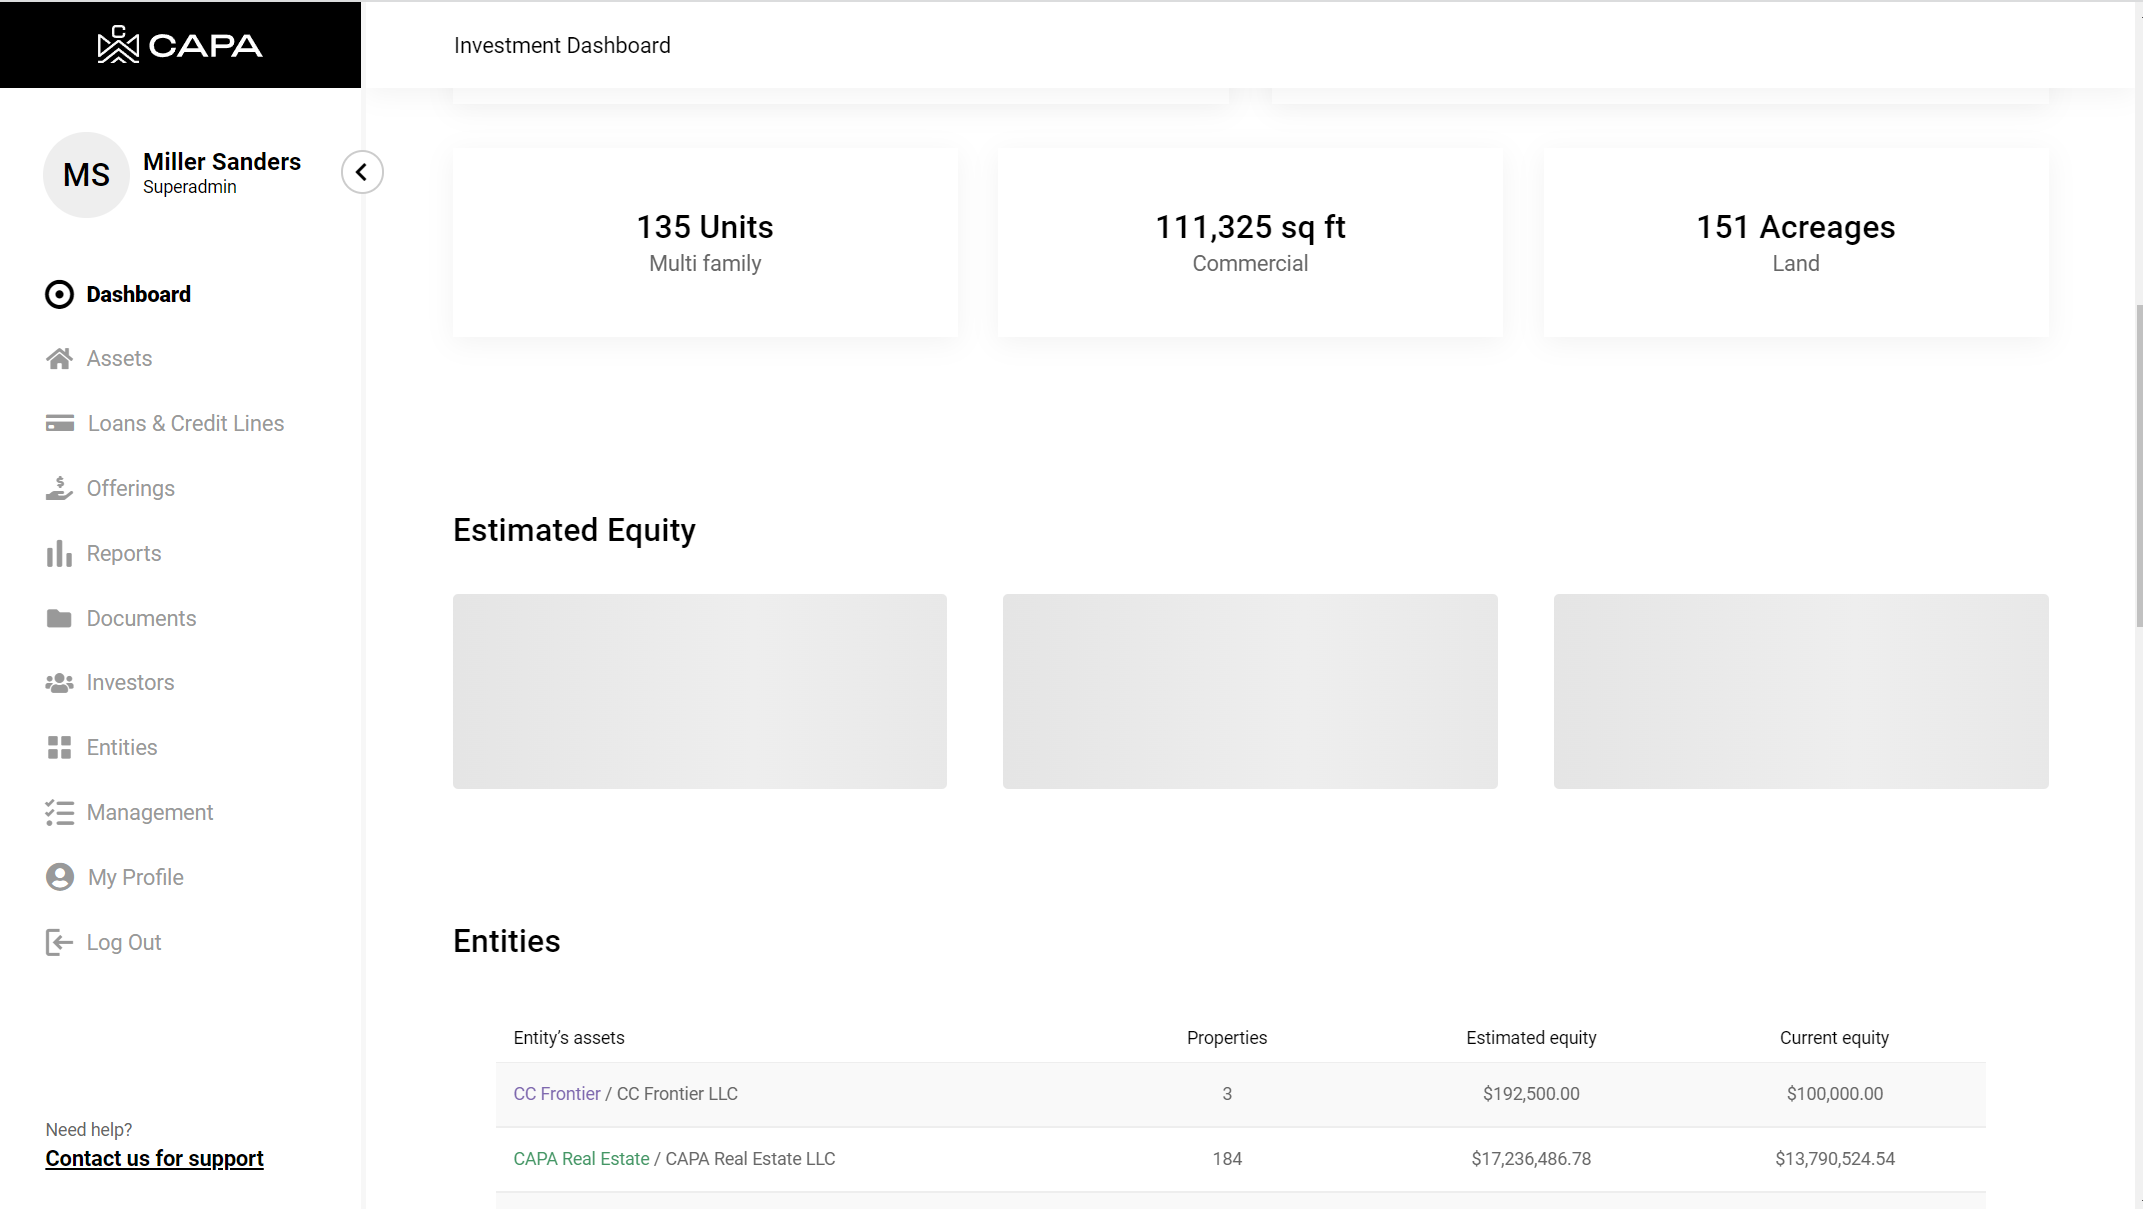Click the Log Out arrow icon
The width and height of the screenshot is (2143, 1209).
coord(59,942)
